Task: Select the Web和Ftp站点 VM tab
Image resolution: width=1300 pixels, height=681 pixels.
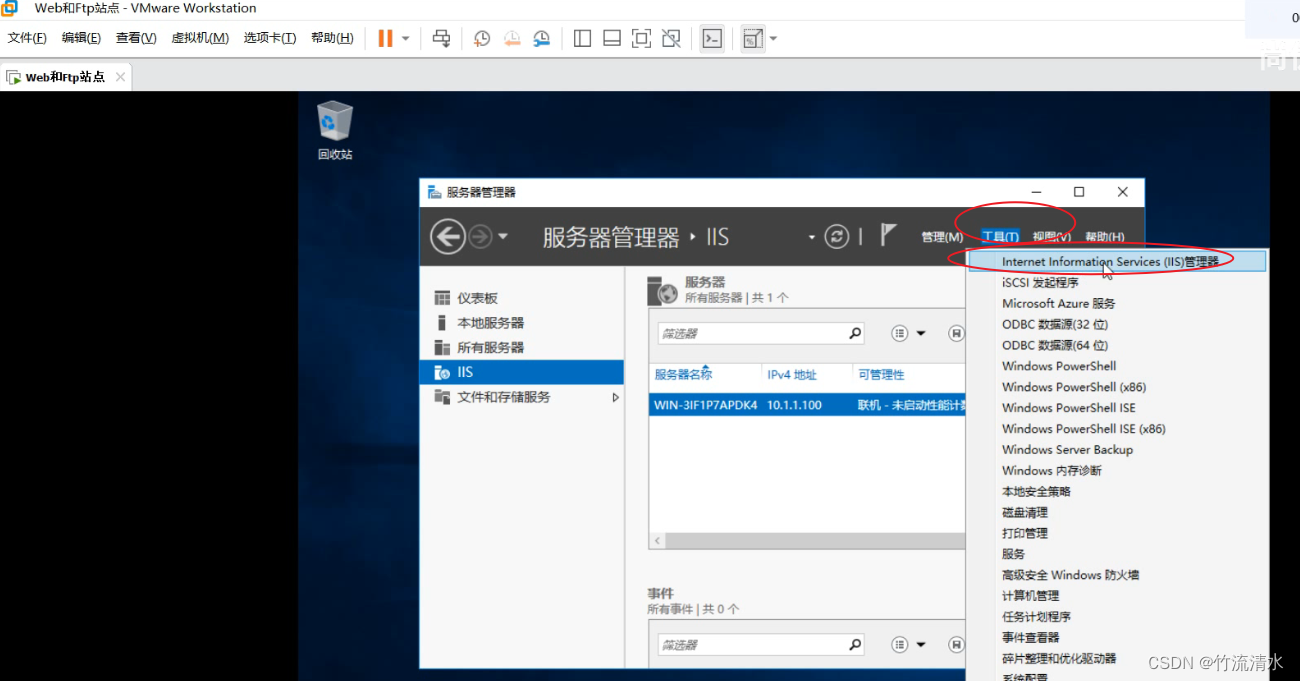Action: pos(65,77)
